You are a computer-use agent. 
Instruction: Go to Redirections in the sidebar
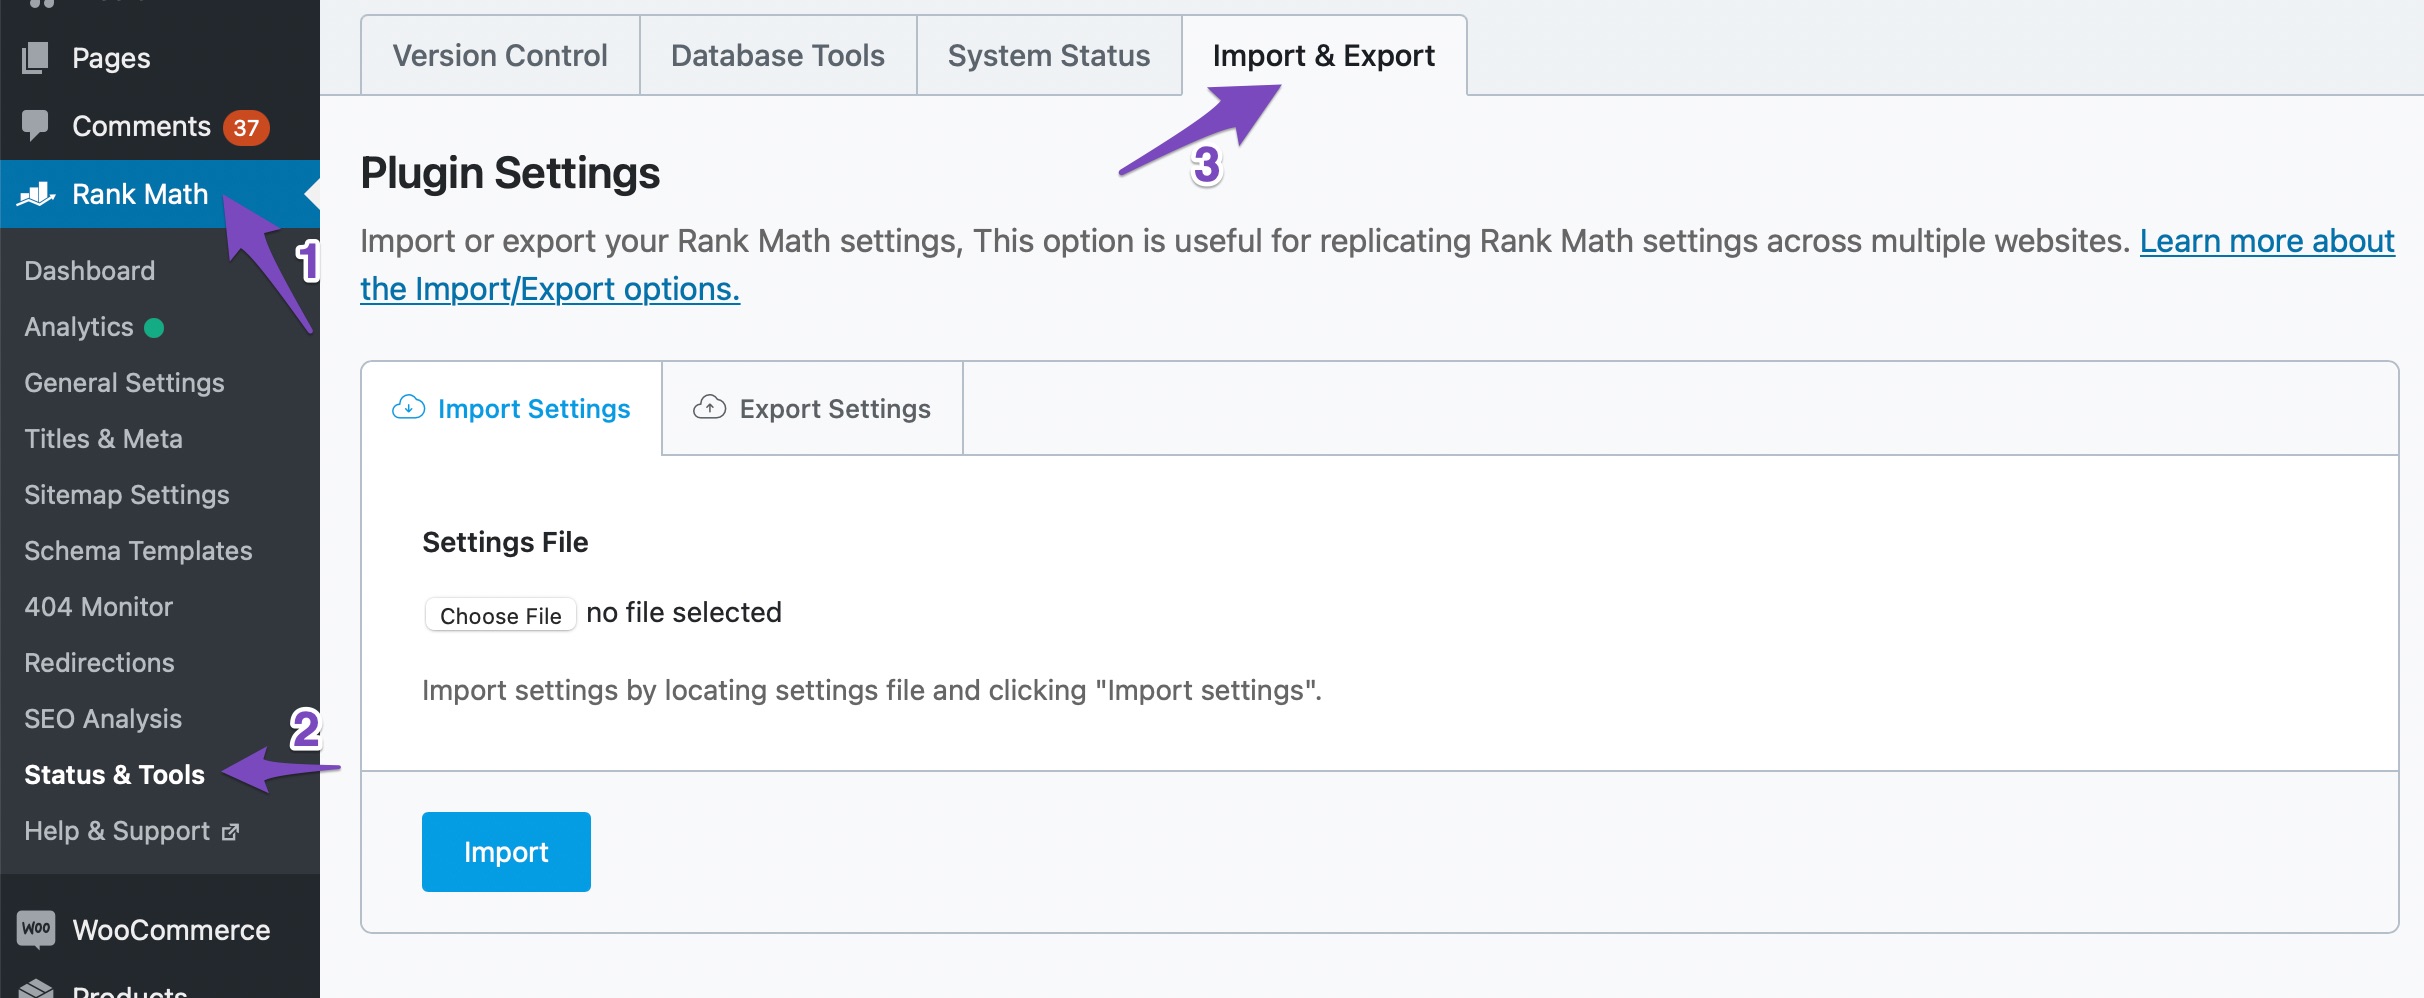pos(99,663)
